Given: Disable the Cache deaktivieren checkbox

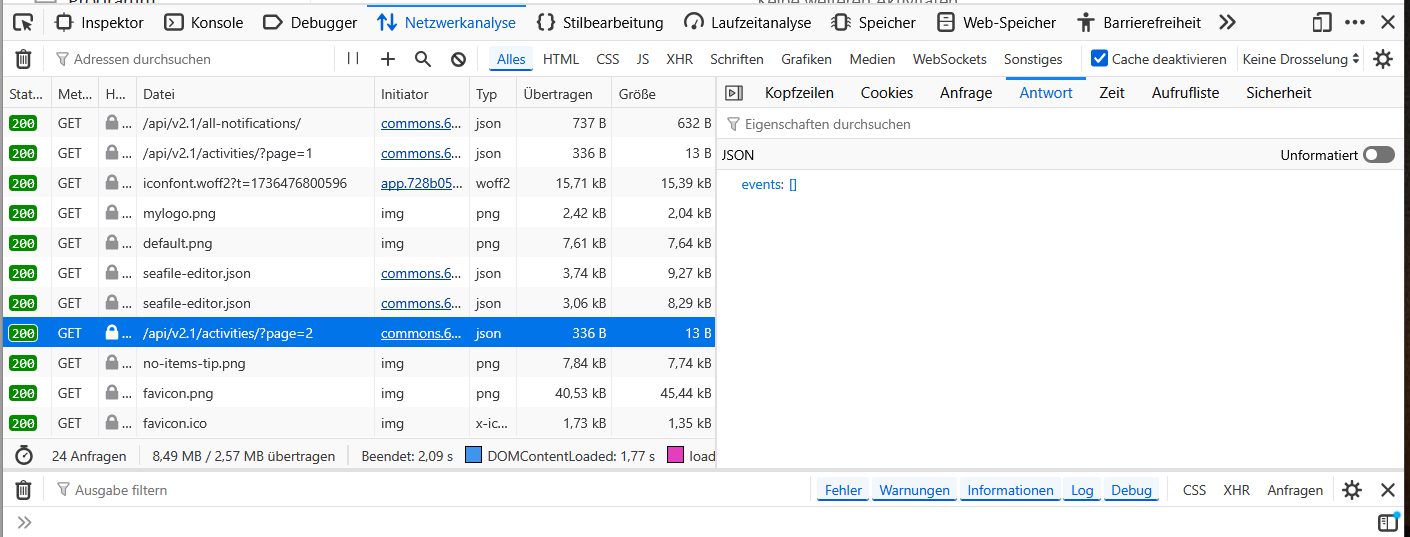Looking at the screenshot, I should point(1099,59).
